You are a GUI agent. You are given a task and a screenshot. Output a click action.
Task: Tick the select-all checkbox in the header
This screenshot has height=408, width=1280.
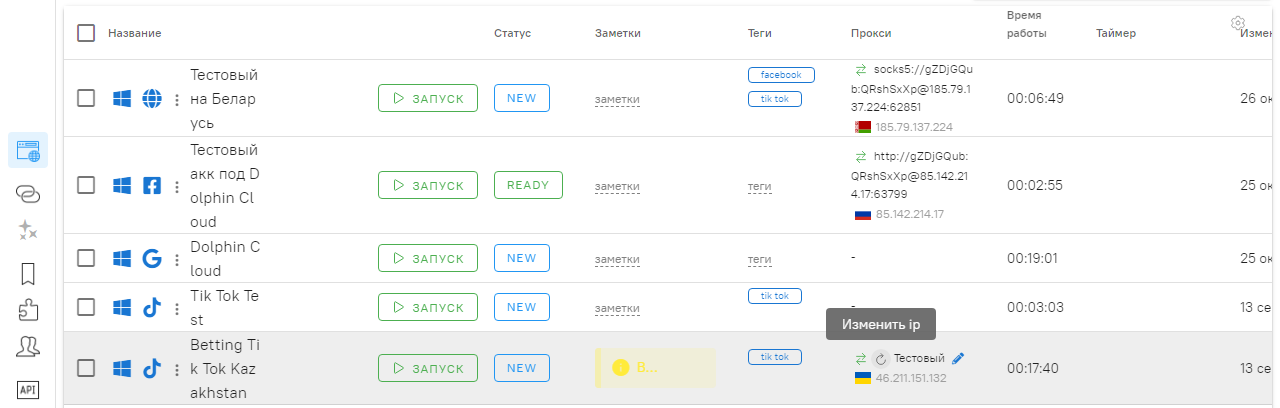point(86,33)
